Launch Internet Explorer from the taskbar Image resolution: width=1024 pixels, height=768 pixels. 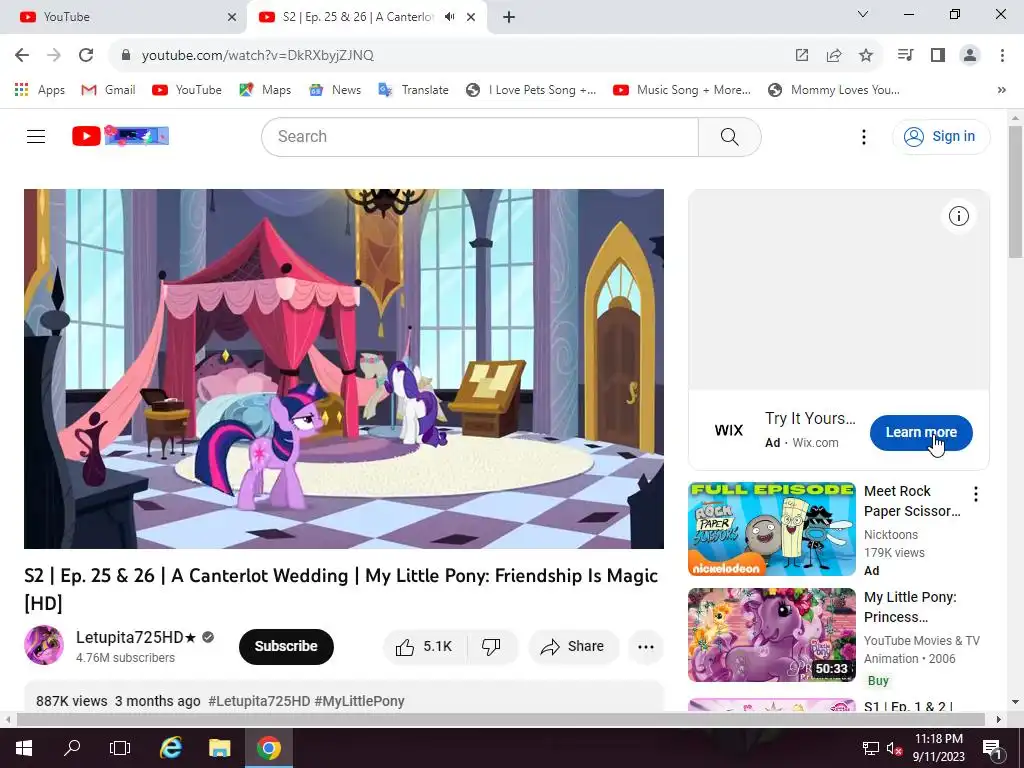(170, 748)
